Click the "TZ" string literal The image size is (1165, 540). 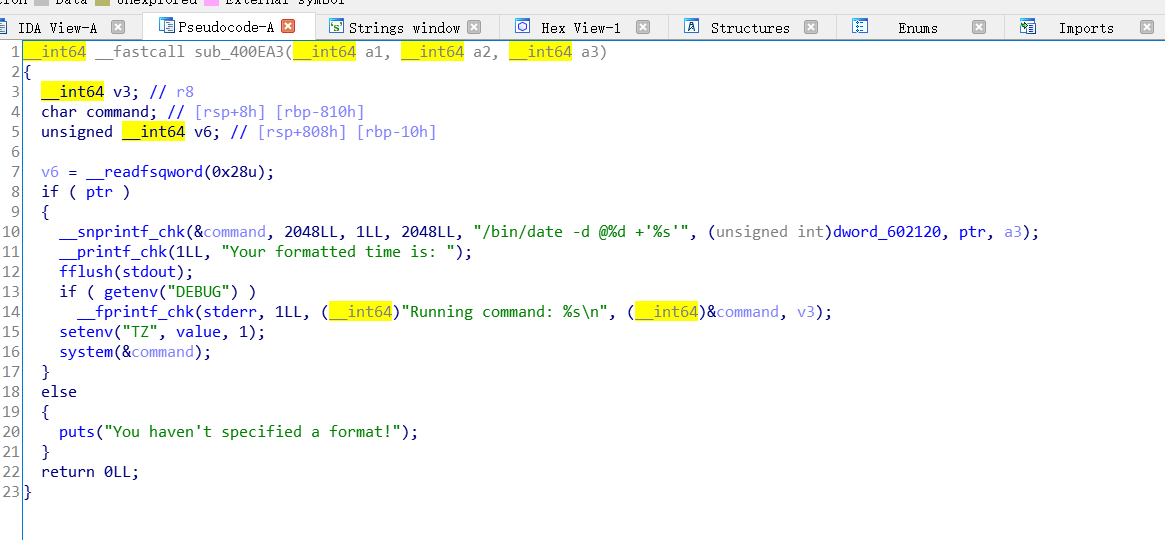click(x=140, y=332)
